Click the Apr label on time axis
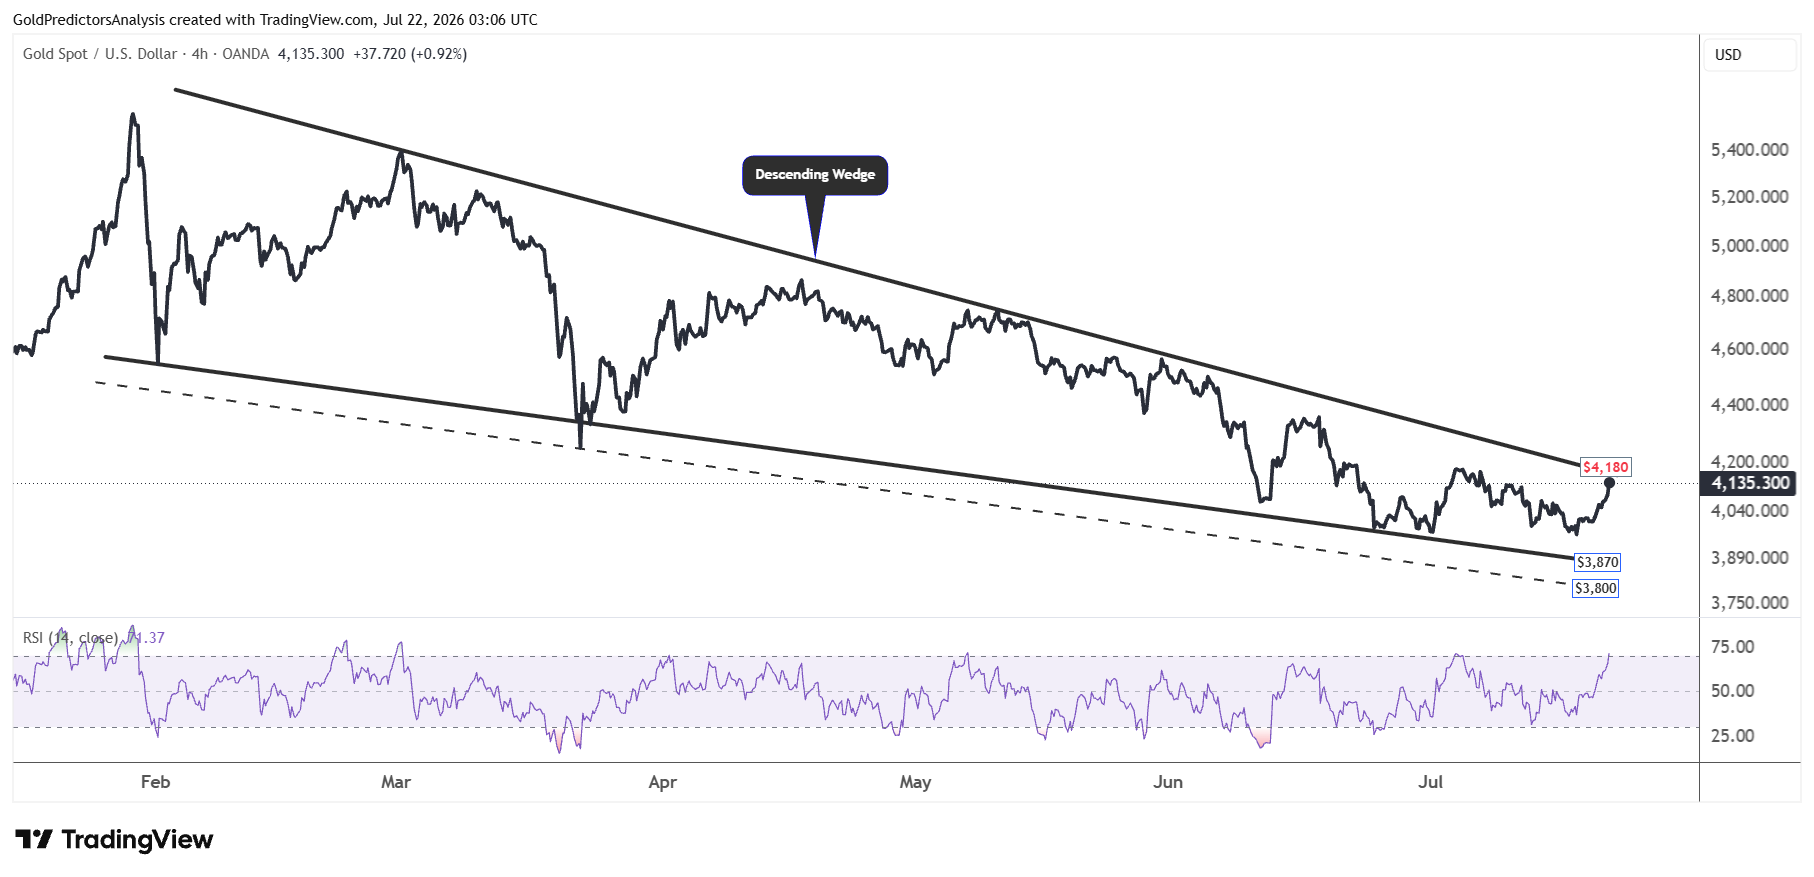This screenshot has width=1814, height=877. click(663, 782)
